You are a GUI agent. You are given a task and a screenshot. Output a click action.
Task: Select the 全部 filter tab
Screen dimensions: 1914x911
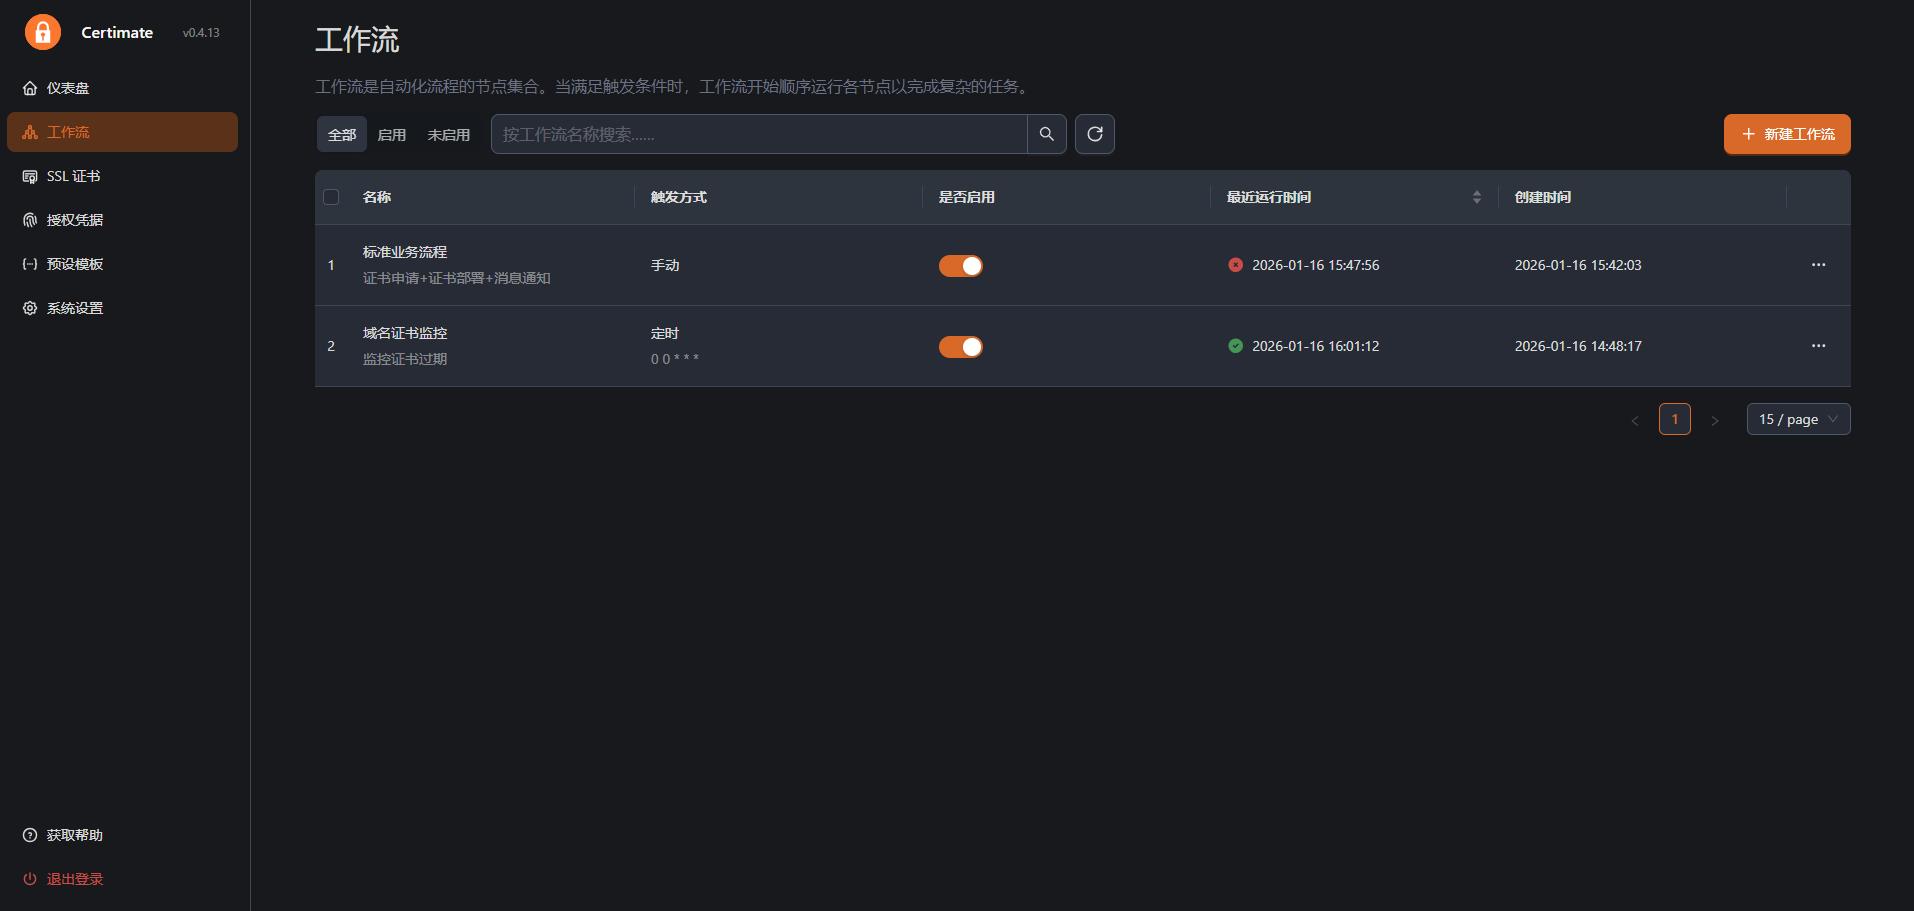point(342,134)
